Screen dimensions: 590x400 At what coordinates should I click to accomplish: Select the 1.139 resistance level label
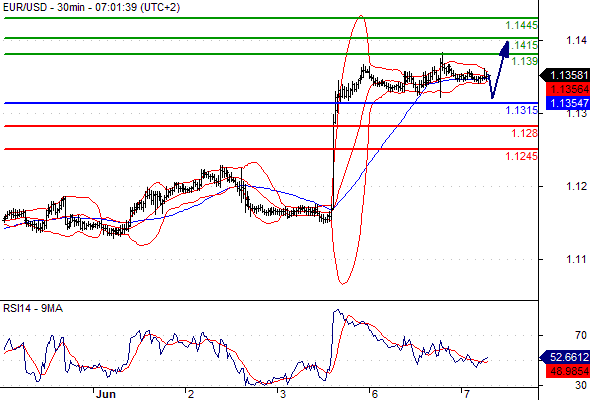coord(525,61)
